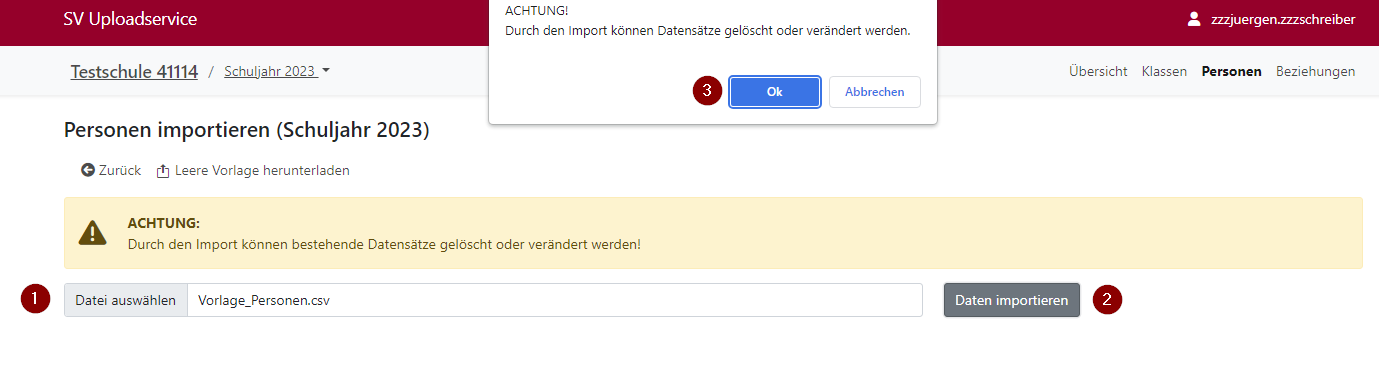Switch to the Übersicht tab

1098,72
